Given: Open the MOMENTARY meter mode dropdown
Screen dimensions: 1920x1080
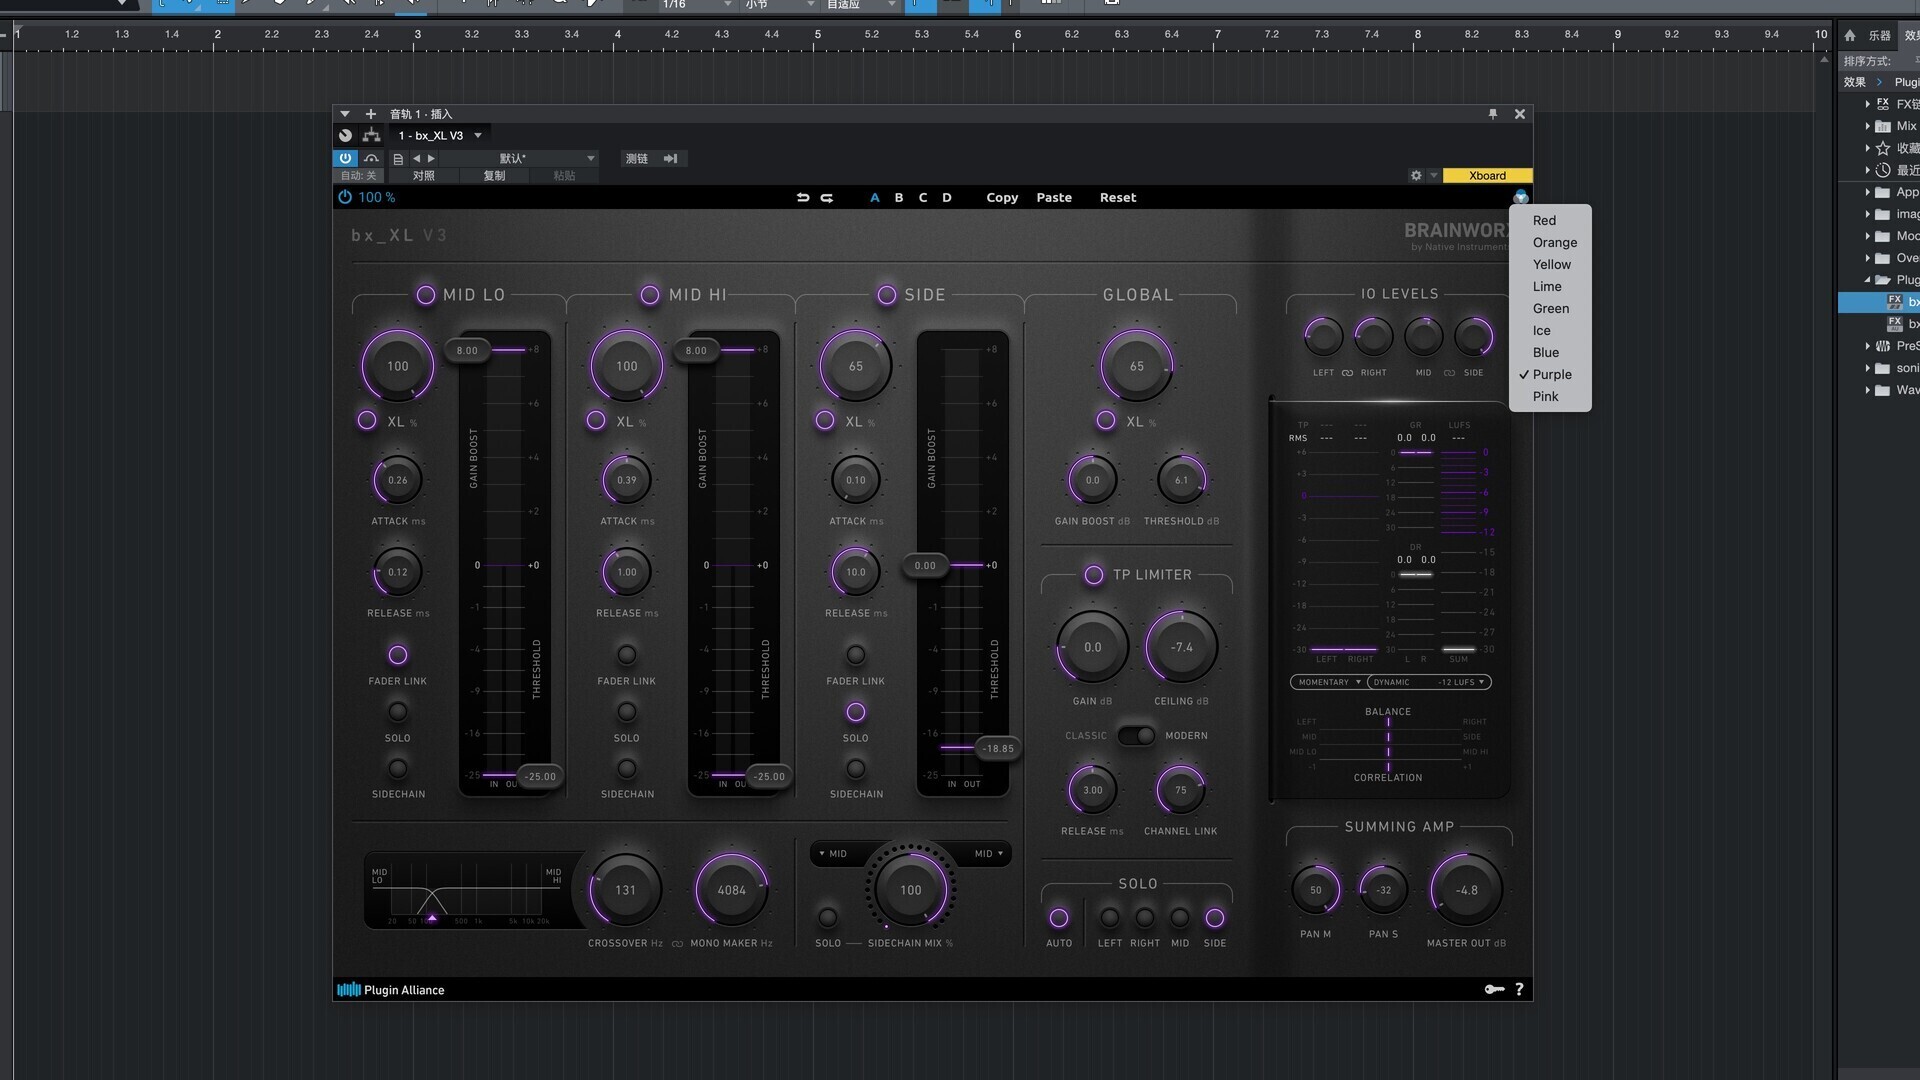Looking at the screenshot, I should [x=1329, y=682].
